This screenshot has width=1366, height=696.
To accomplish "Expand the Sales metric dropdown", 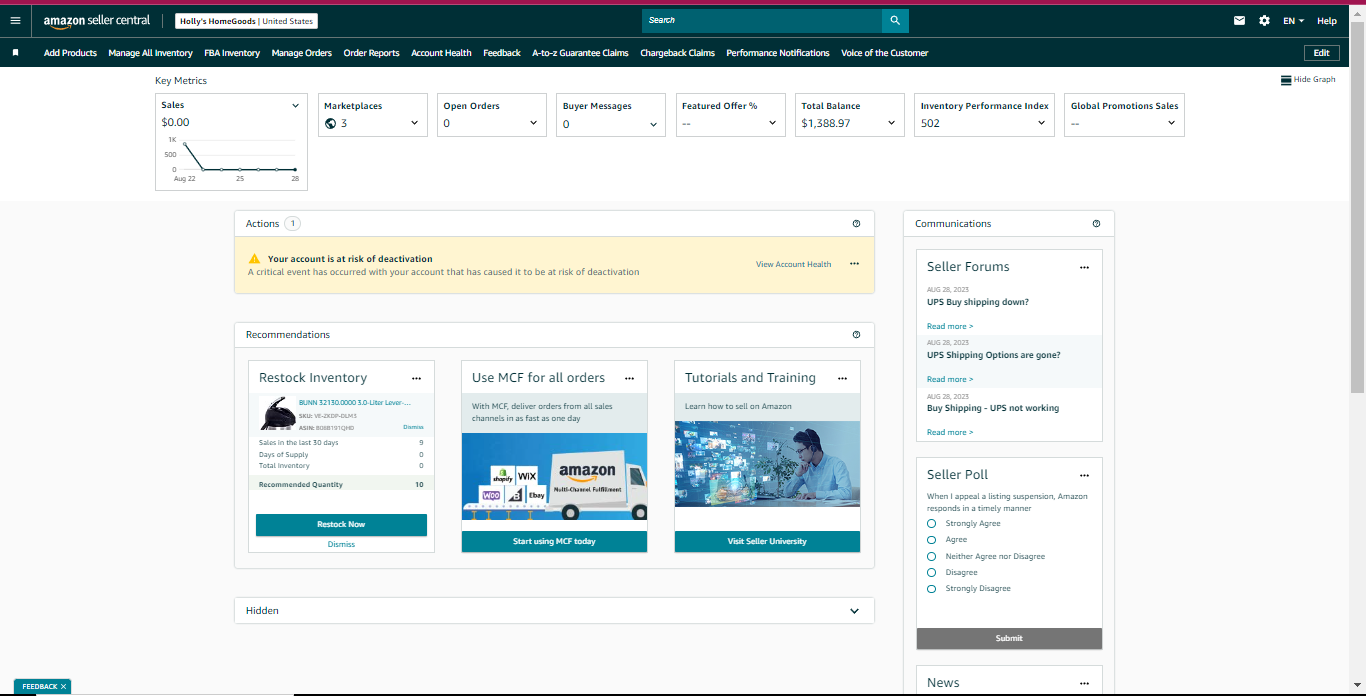I will pos(295,105).
